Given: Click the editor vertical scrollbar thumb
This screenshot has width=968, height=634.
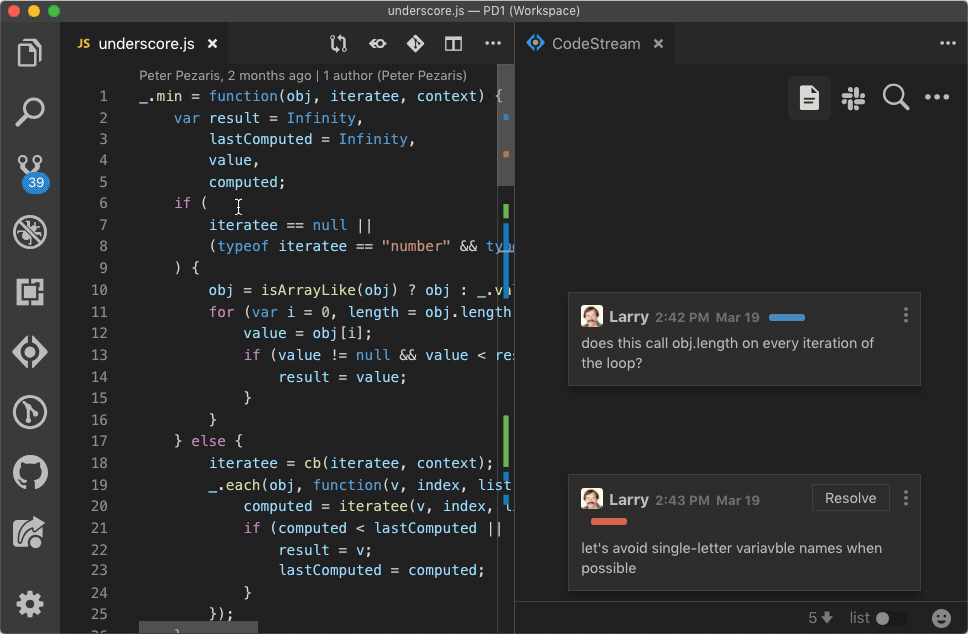Looking at the screenshot, I should 506,125.
